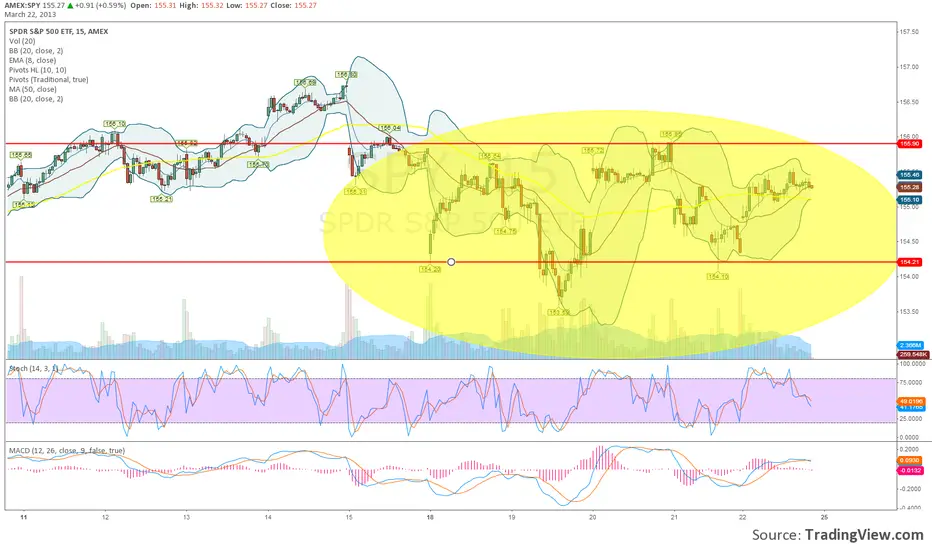The height and width of the screenshot is (550, 932).
Task: Click the 157.50 price axis tick
Action: 909,32
